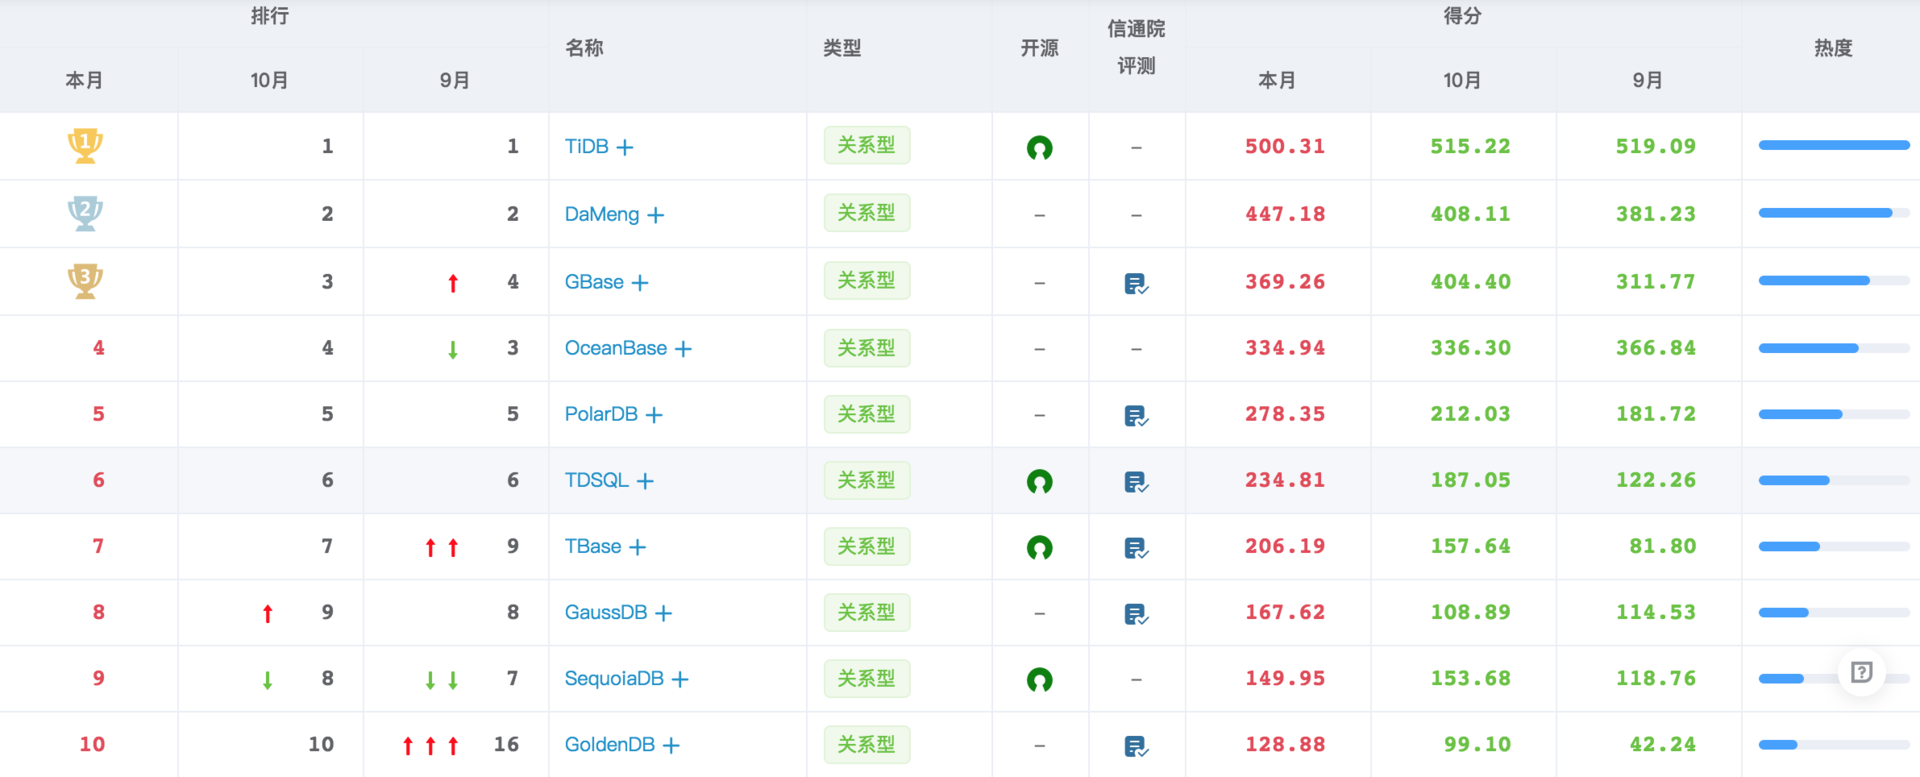Click GoldenDB's September score 42.24
Screen dimensions: 1920x777
[1663, 744]
